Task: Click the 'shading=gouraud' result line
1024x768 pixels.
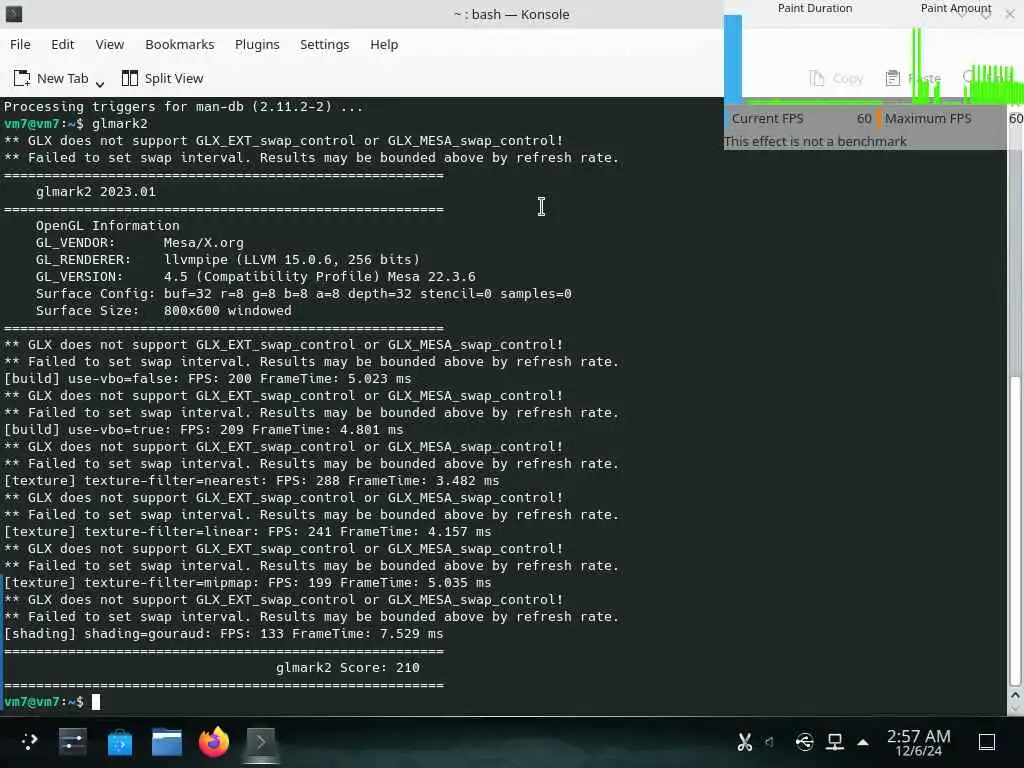Action: click(x=223, y=633)
